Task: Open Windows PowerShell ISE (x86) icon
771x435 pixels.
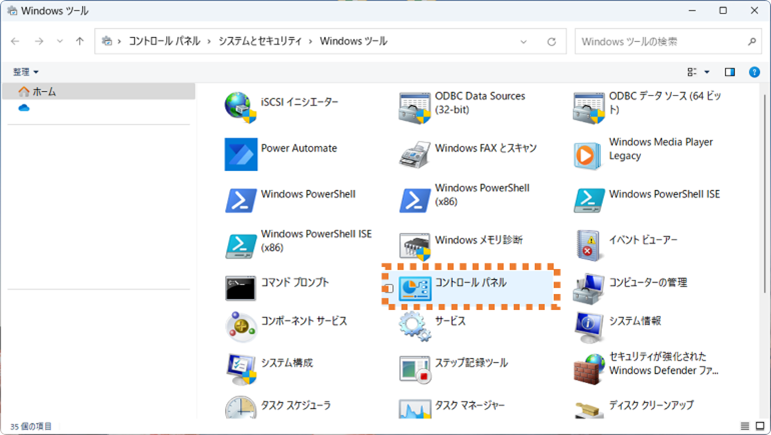Action: (240, 246)
